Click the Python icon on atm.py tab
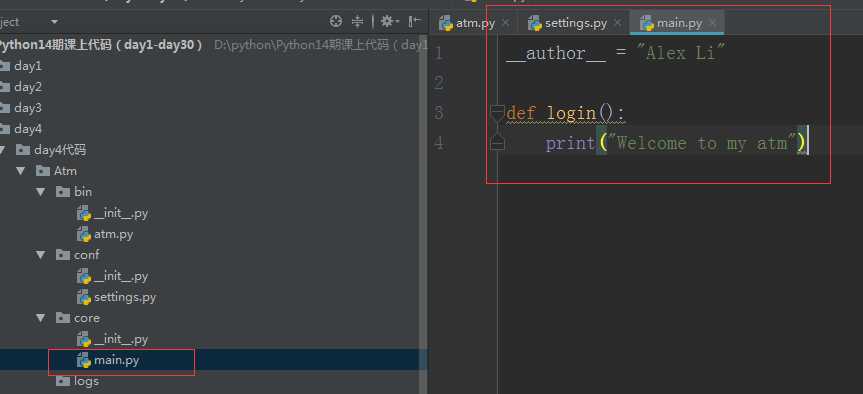This screenshot has width=863, height=394. [x=446, y=23]
